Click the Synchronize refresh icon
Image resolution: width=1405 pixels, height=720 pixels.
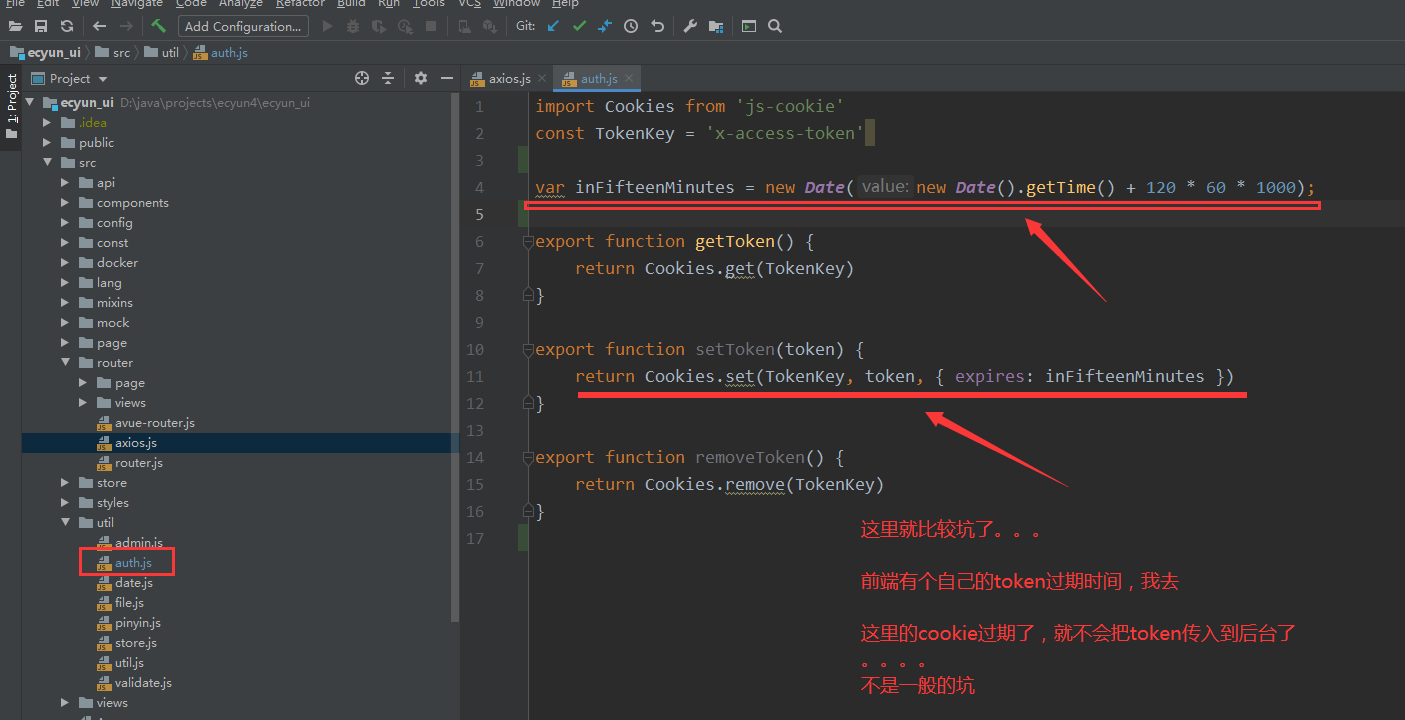[66, 26]
